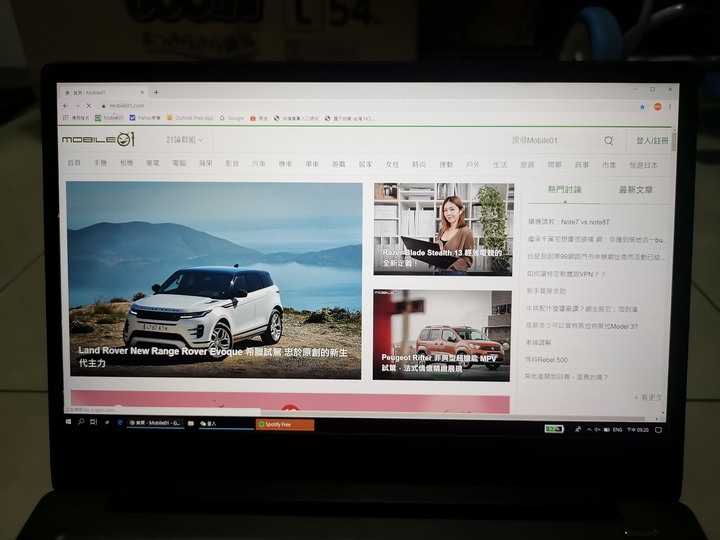This screenshot has height=540, width=720.
Task: Open the Apps bookmarks shortcut
Action: [x=76, y=118]
